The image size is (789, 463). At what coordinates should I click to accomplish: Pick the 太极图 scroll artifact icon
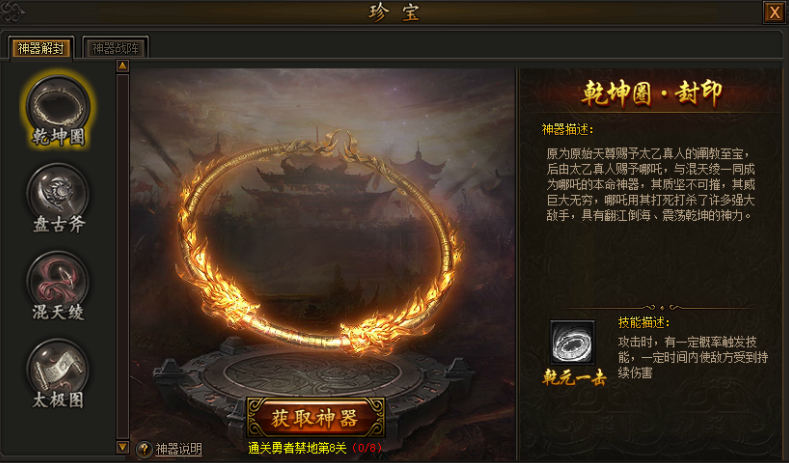tap(58, 369)
